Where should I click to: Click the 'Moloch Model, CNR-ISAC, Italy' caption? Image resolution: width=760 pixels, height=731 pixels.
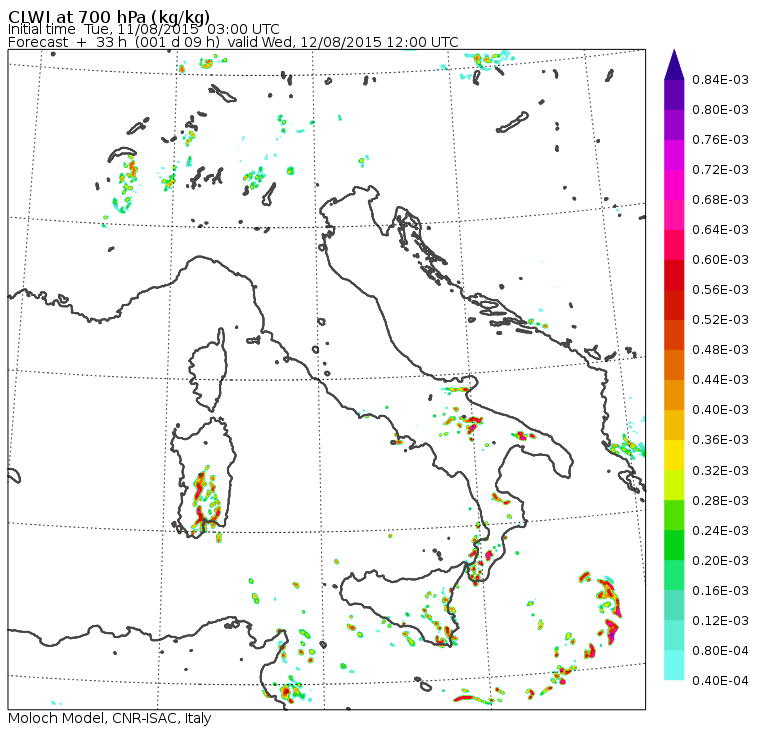point(110,718)
